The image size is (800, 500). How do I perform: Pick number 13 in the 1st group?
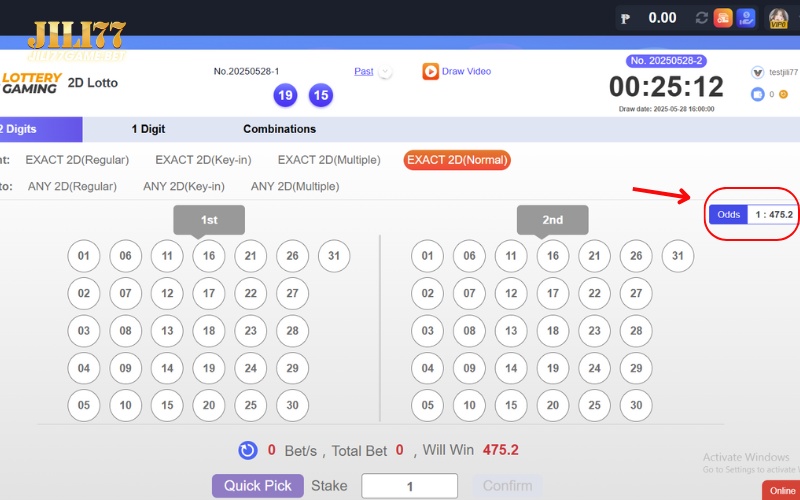click(167, 331)
